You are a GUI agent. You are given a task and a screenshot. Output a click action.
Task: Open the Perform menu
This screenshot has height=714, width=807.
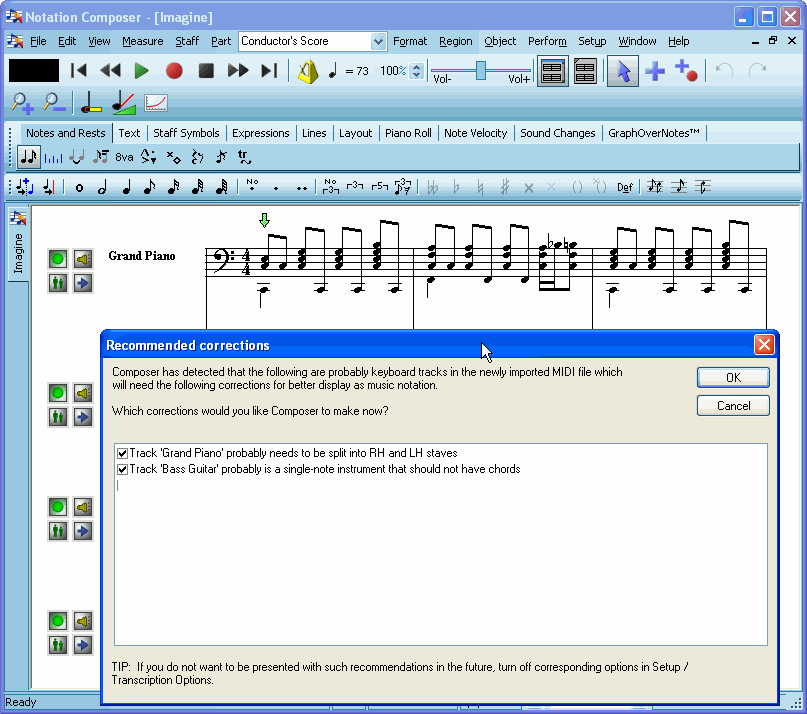pos(547,41)
